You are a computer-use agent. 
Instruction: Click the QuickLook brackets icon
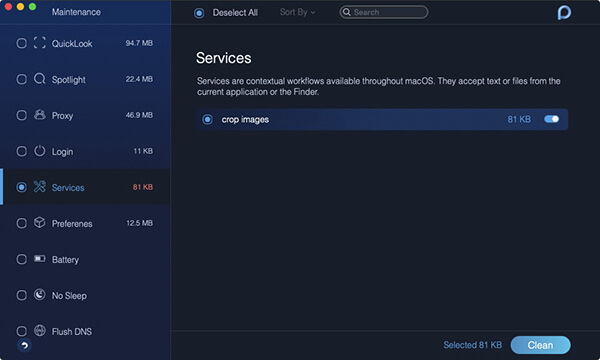pos(39,43)
